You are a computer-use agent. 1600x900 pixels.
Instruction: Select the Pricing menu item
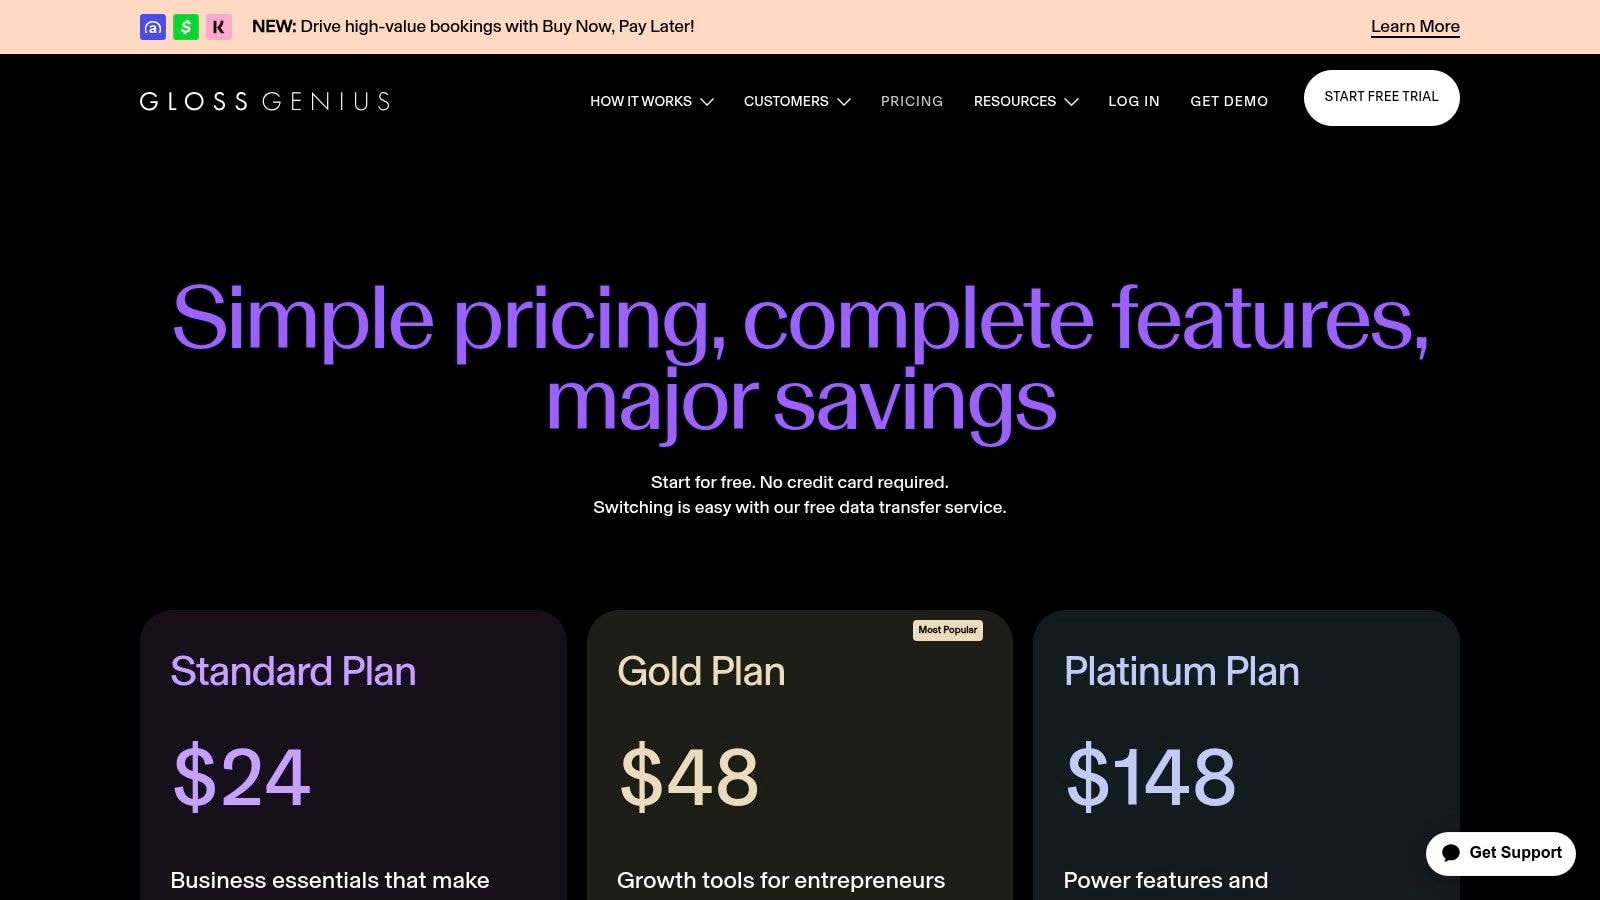[x=912, y=101]
